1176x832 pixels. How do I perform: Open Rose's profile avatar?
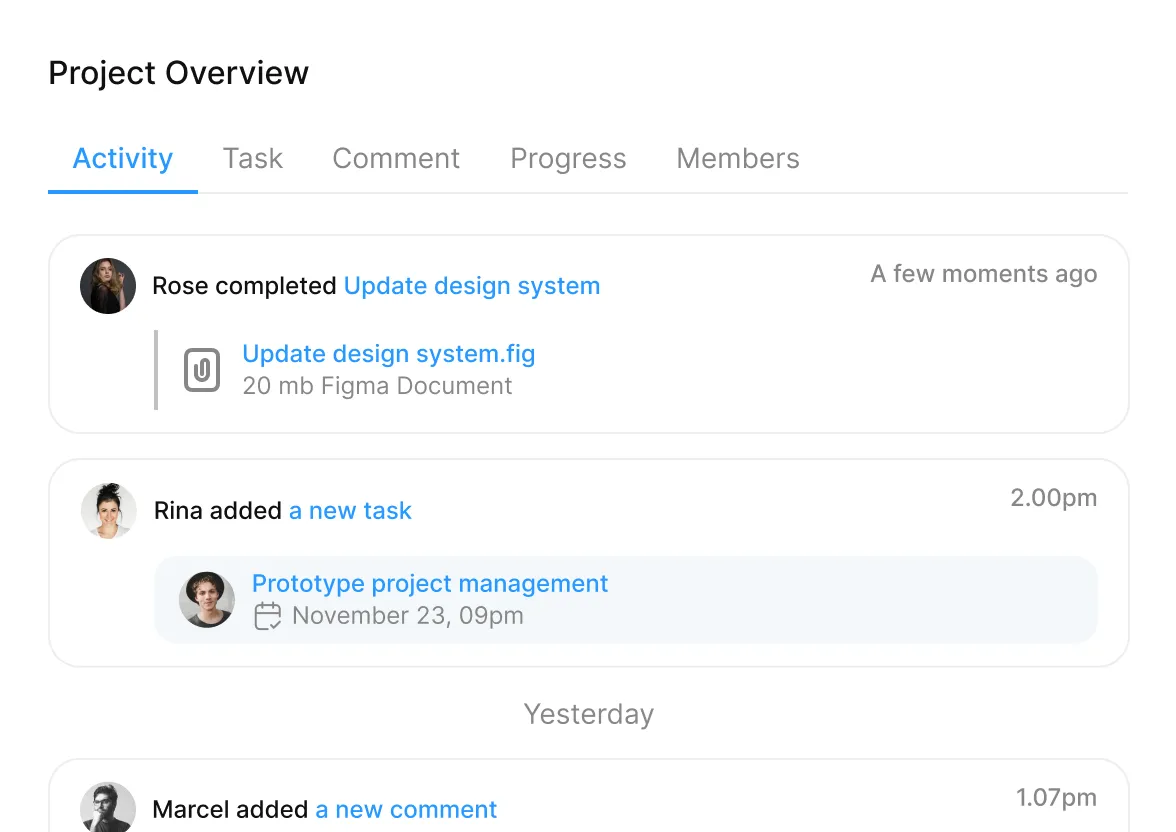click(x=108, y=286)
